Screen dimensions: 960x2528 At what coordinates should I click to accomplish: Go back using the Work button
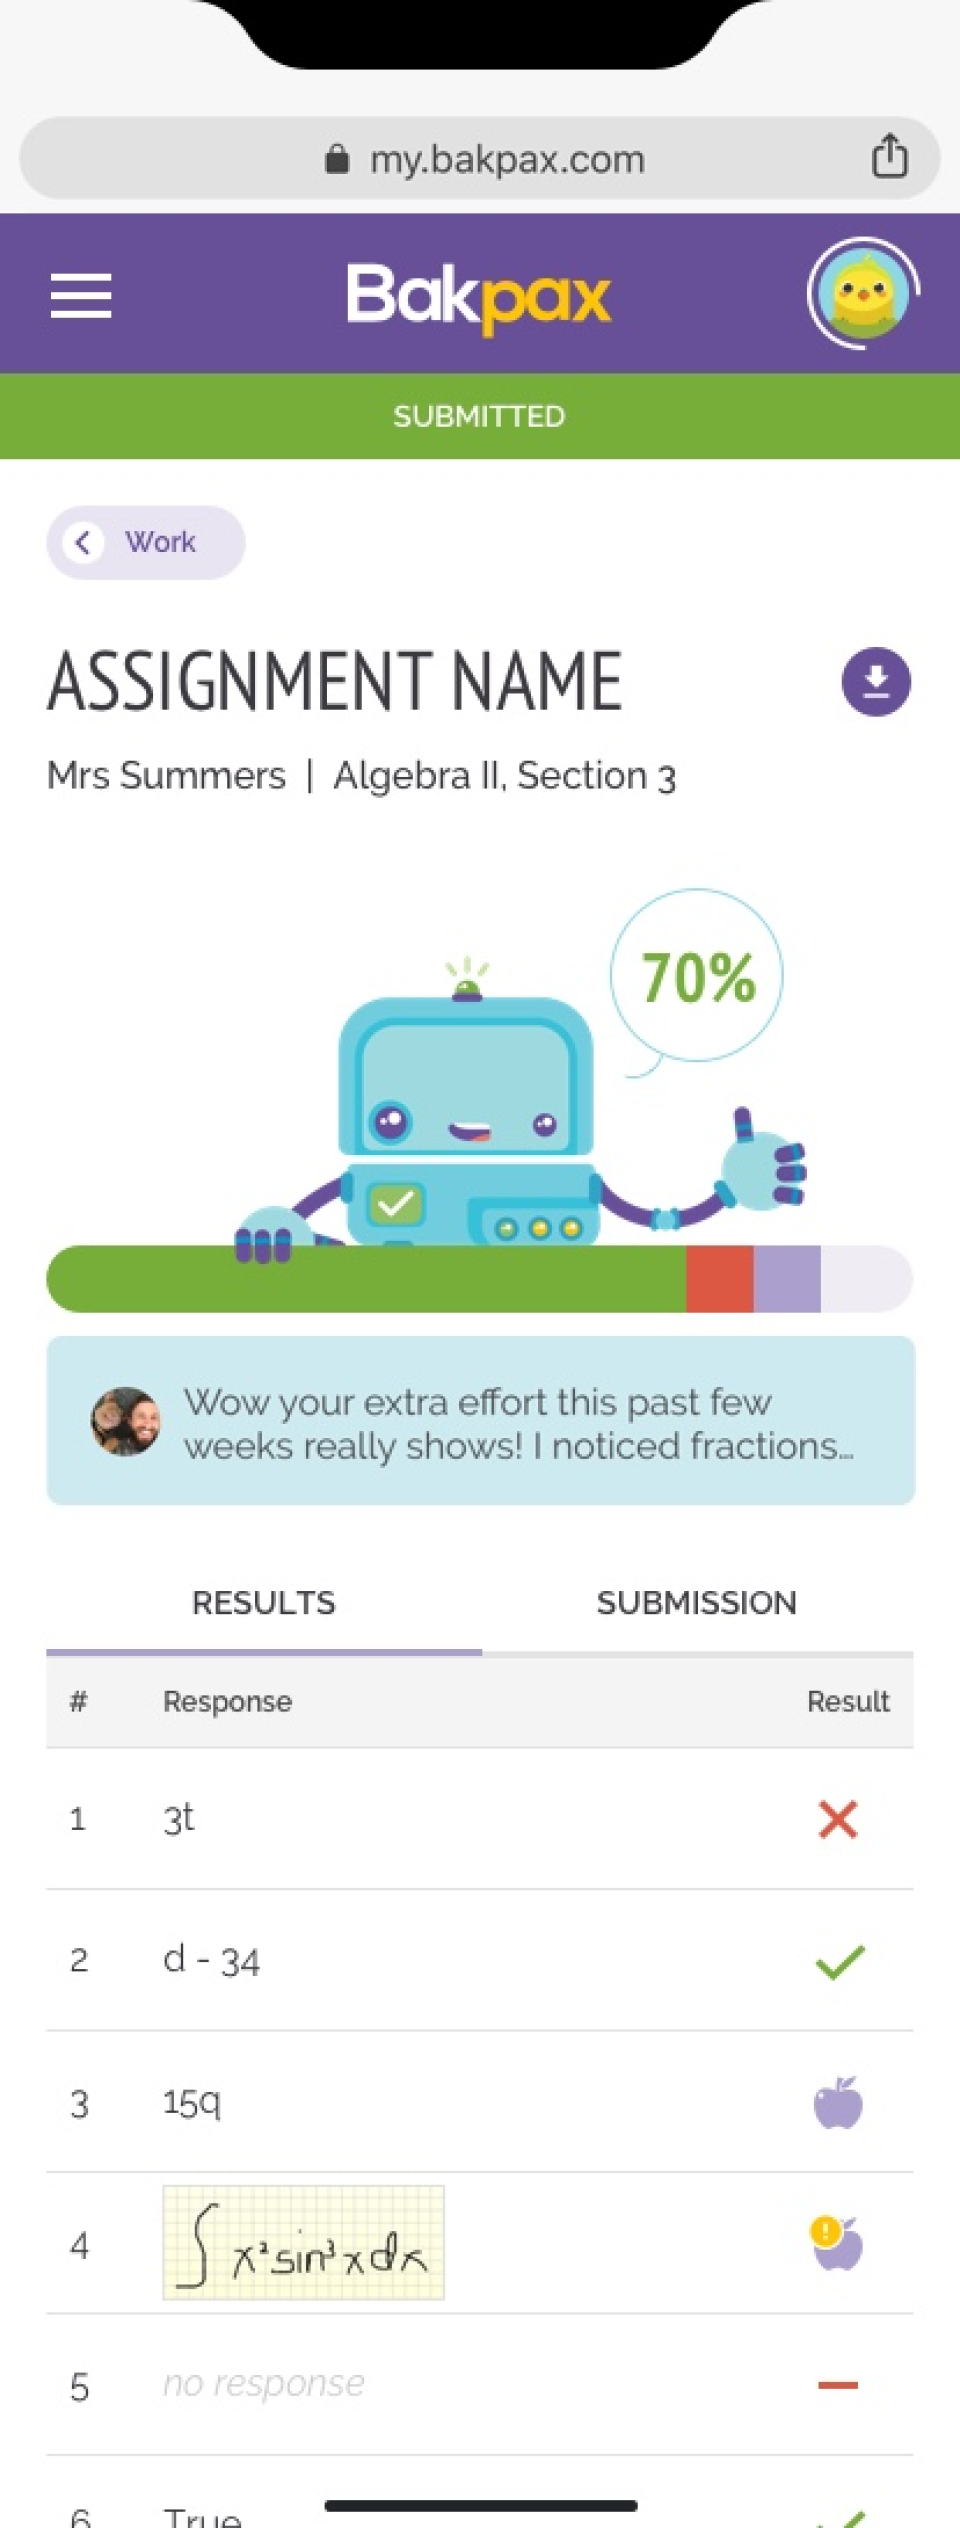point(146,542)
